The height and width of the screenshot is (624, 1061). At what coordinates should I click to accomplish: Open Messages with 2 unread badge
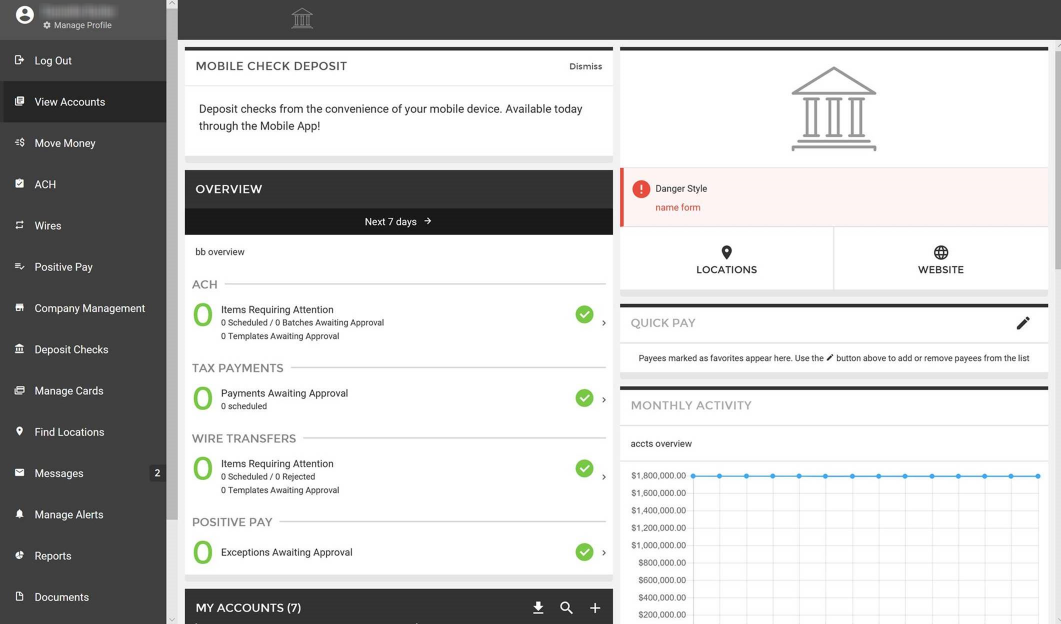pos(59,473)
